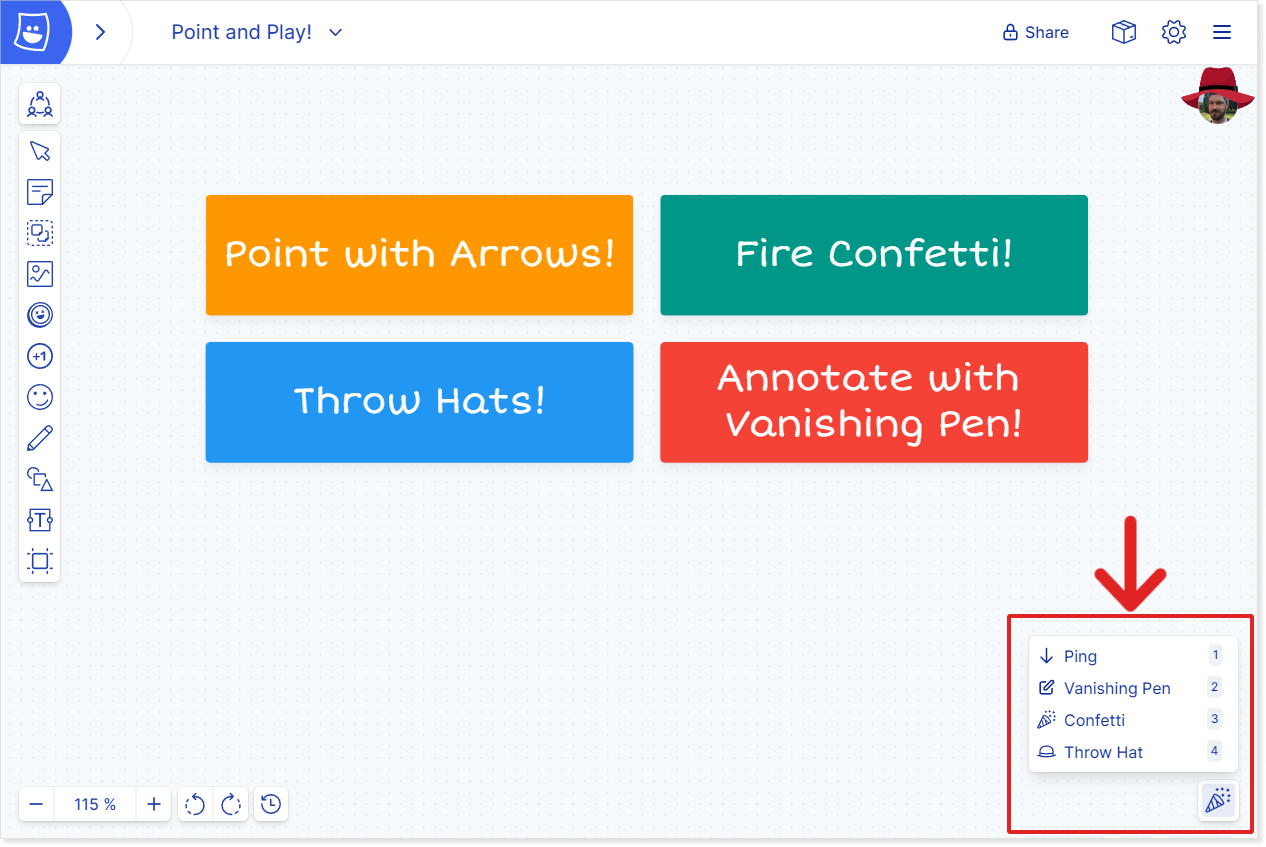Expand the side panel chevron arrow

point(100,32)
